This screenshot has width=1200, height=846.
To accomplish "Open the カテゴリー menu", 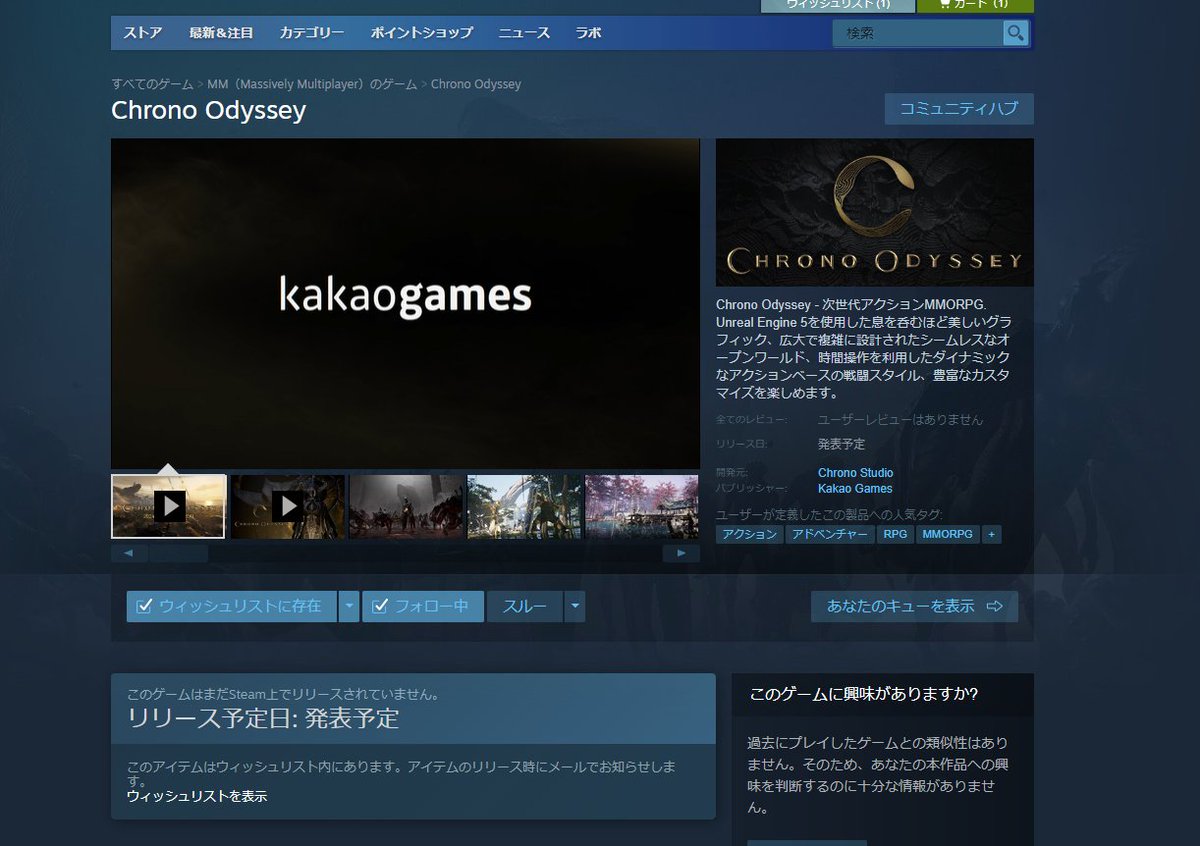I will (312, 33).
